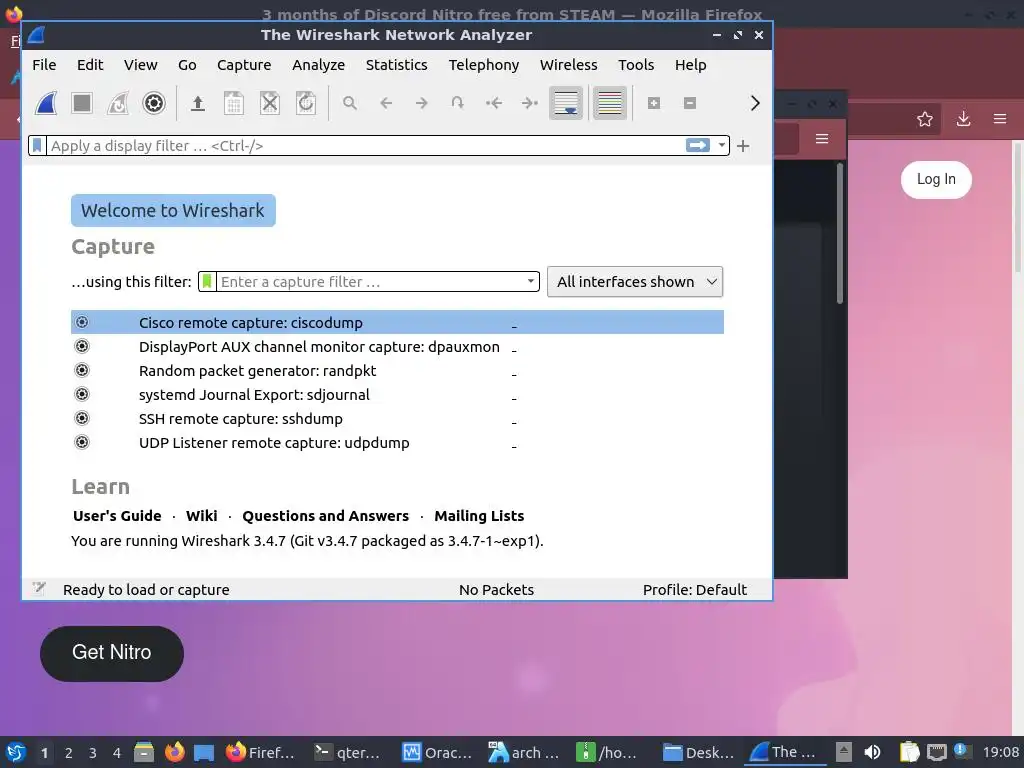Open the All interfaces shown dropdown
This screenshot has width=1024, height=768.
[635, 281]
